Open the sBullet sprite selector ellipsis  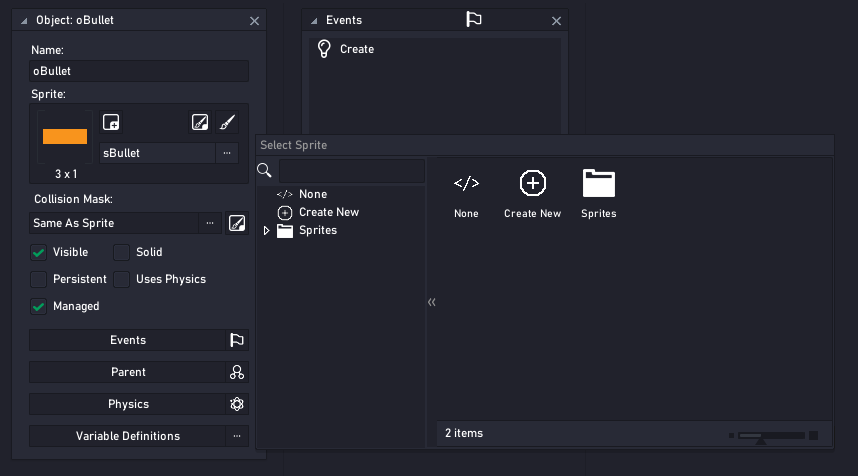pyautogui.click(x=227, y=153)
